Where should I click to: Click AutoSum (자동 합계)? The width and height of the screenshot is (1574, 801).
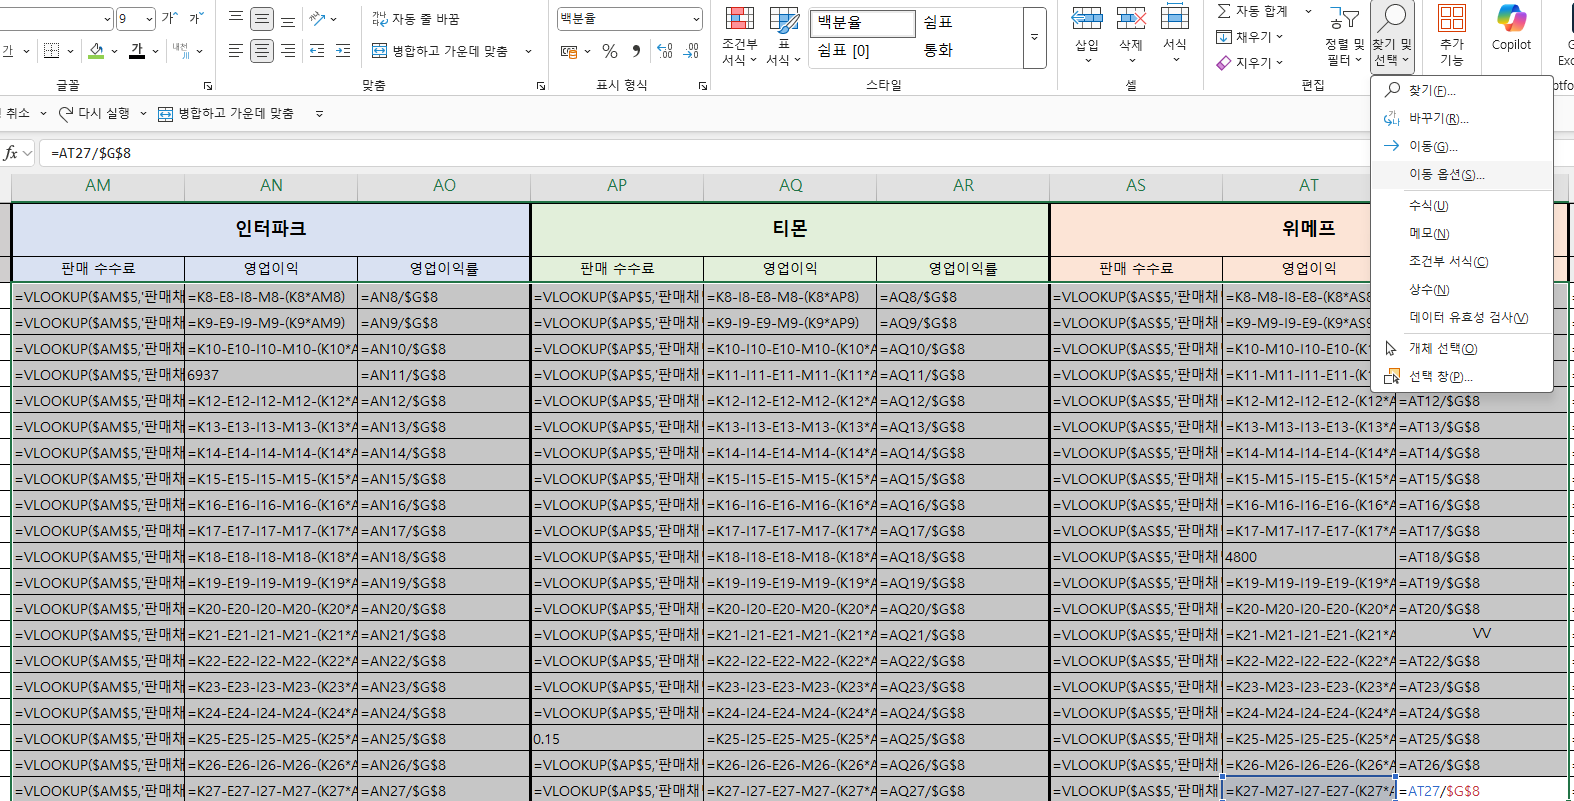pyautogui.click(x=1253, y=11)
